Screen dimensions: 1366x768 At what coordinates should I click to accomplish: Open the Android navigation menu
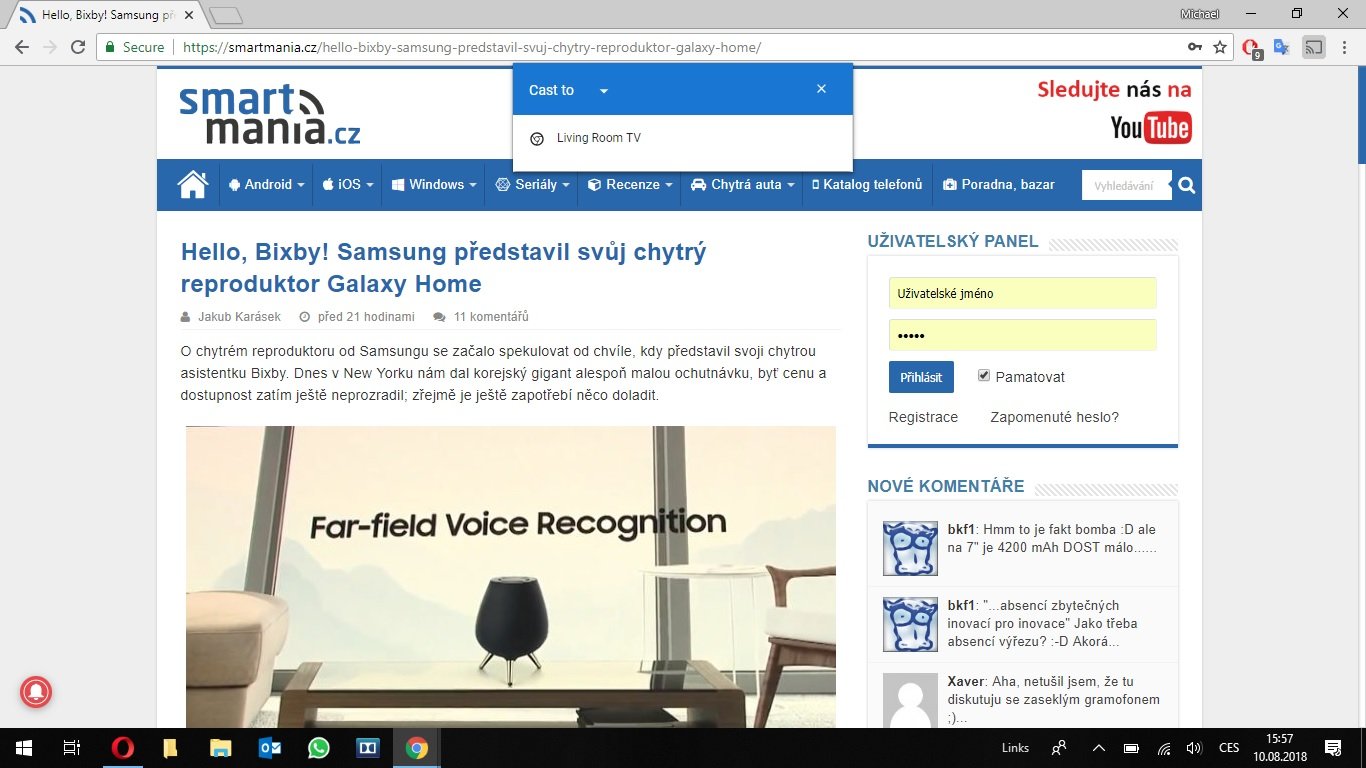[x=265, y=184]
